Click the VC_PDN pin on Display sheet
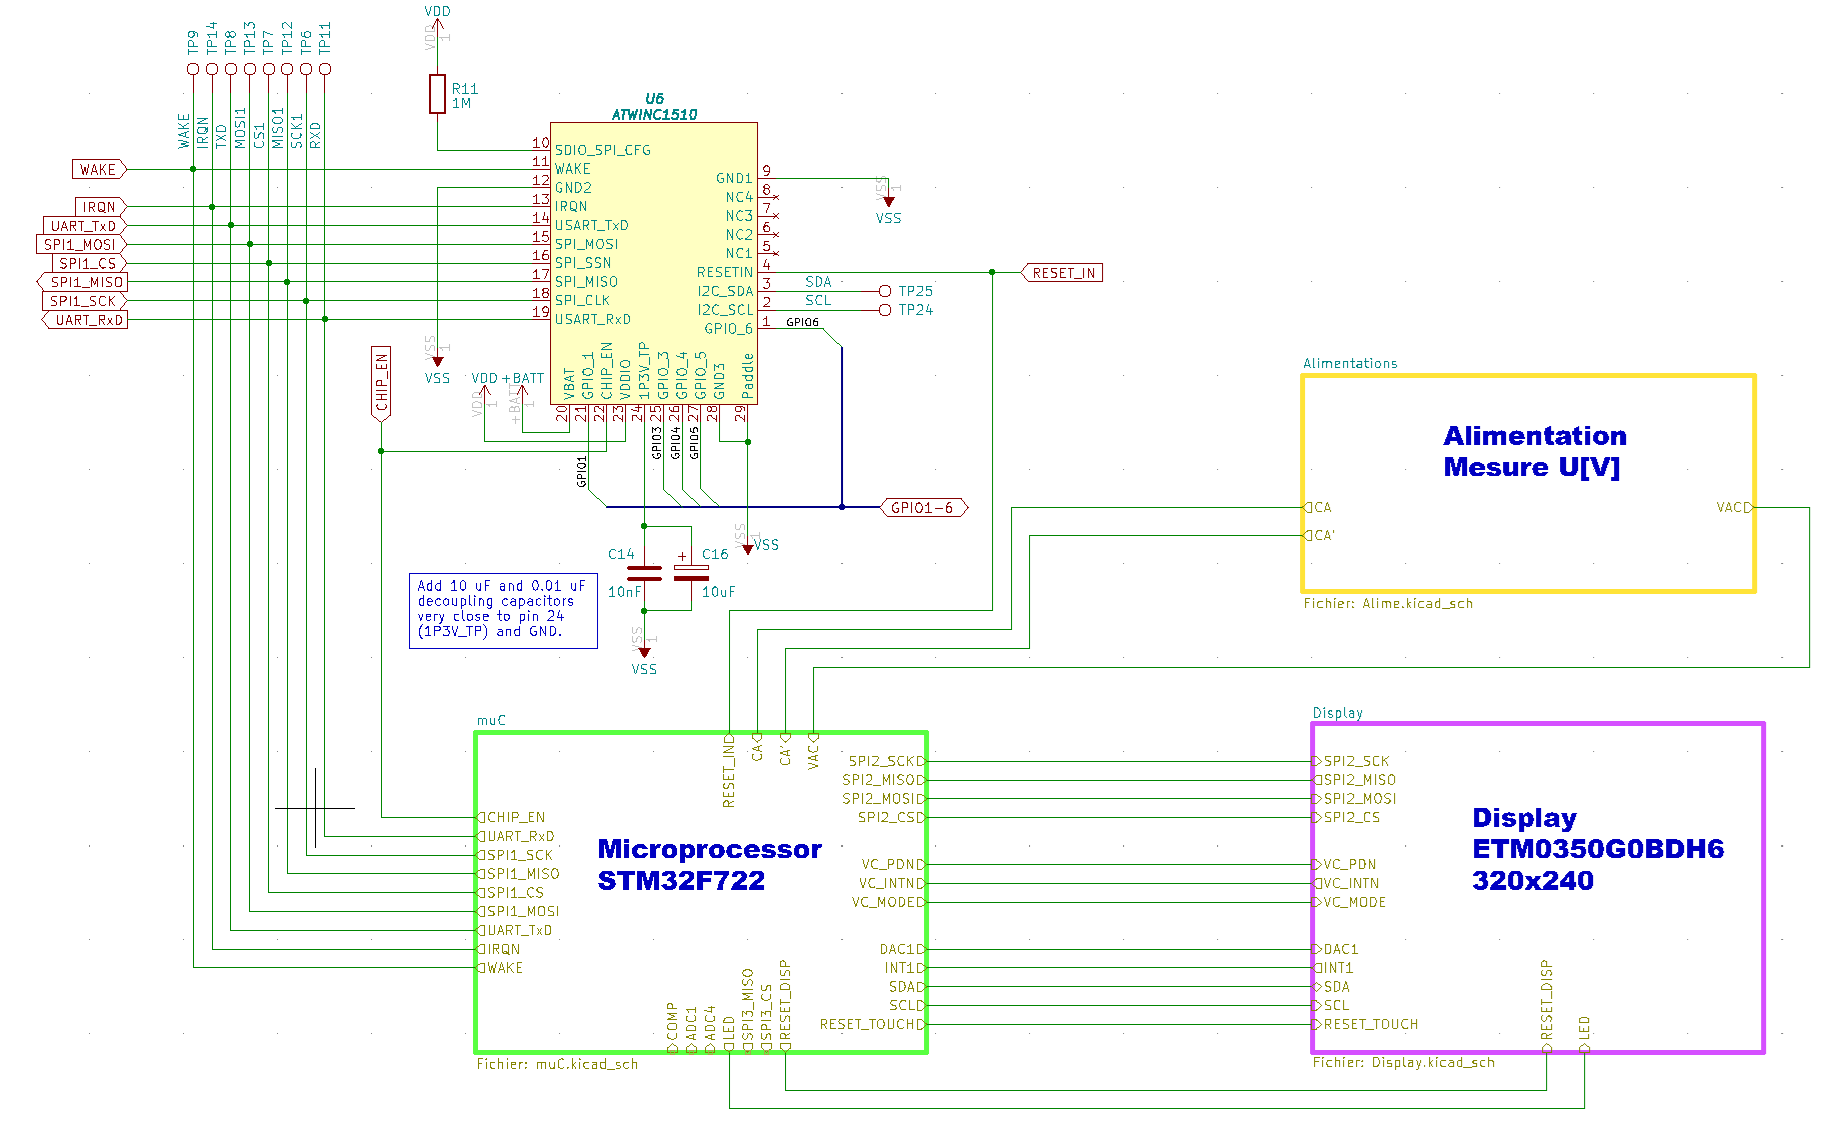Viewport: 1829px width, 1127px height. 1345,864
